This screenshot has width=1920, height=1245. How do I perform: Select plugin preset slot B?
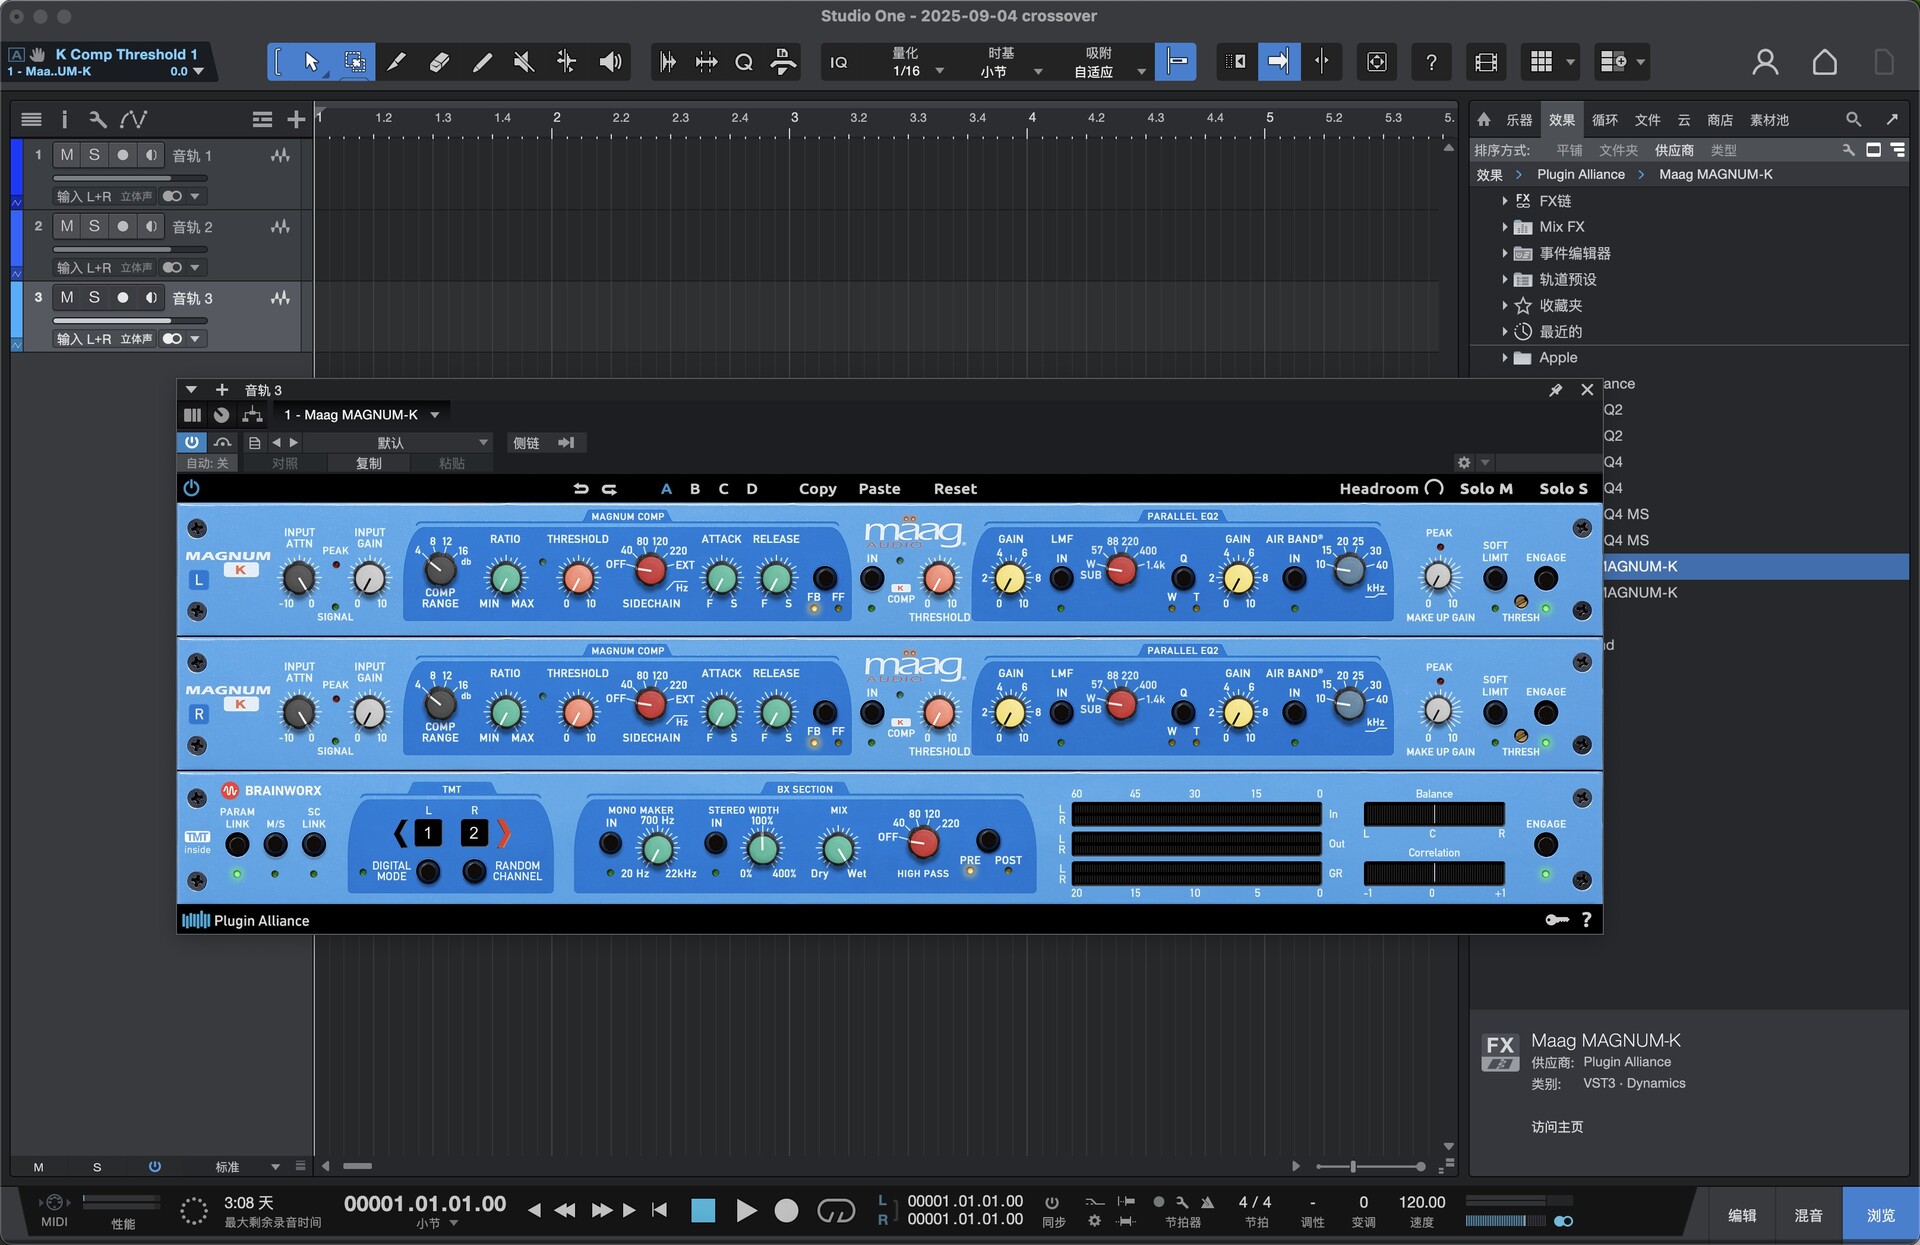695,488
